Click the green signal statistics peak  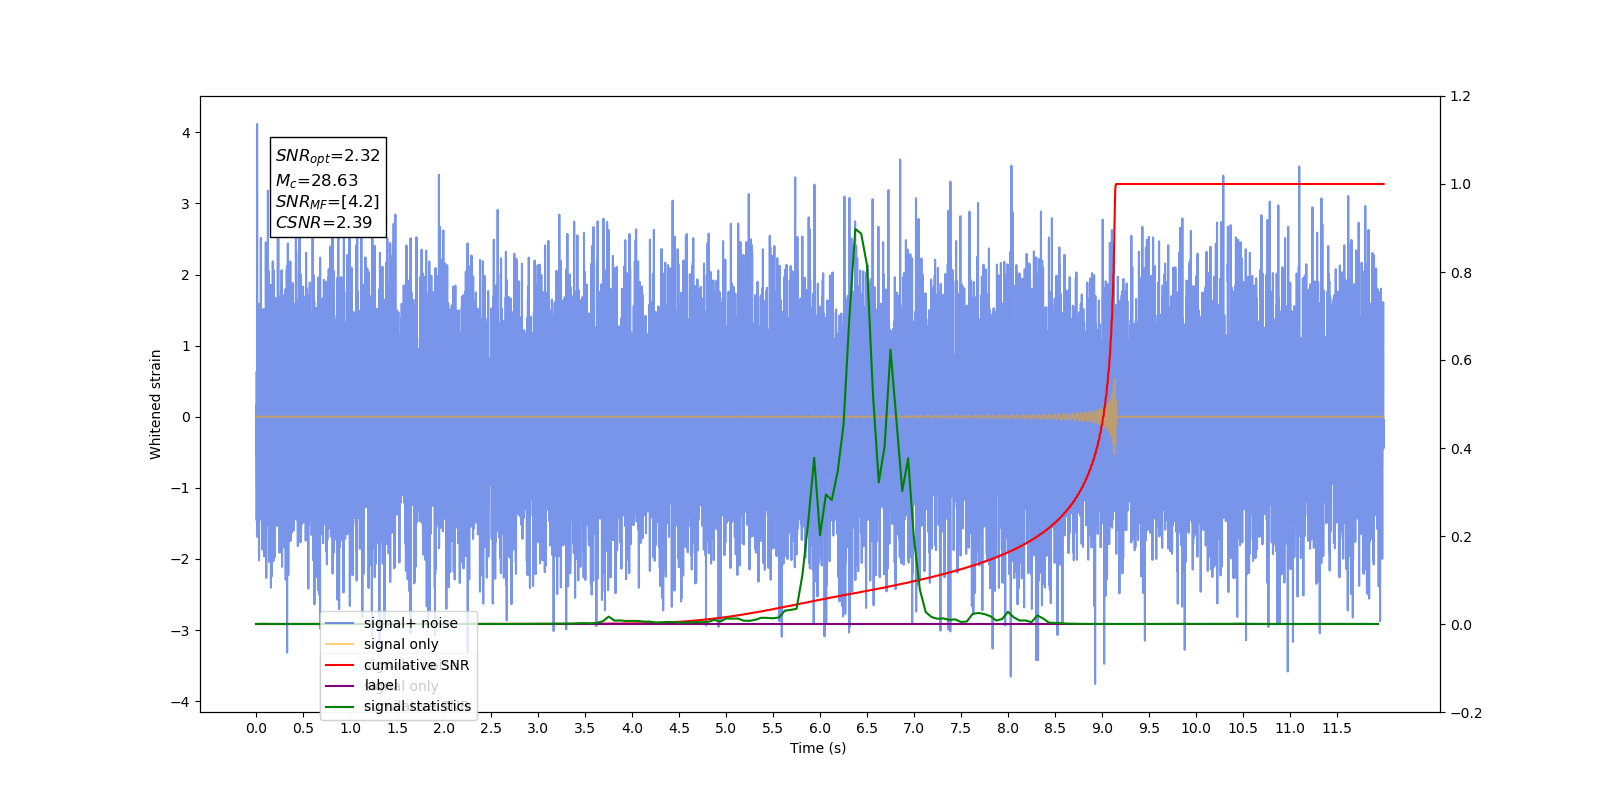[856, 230]
